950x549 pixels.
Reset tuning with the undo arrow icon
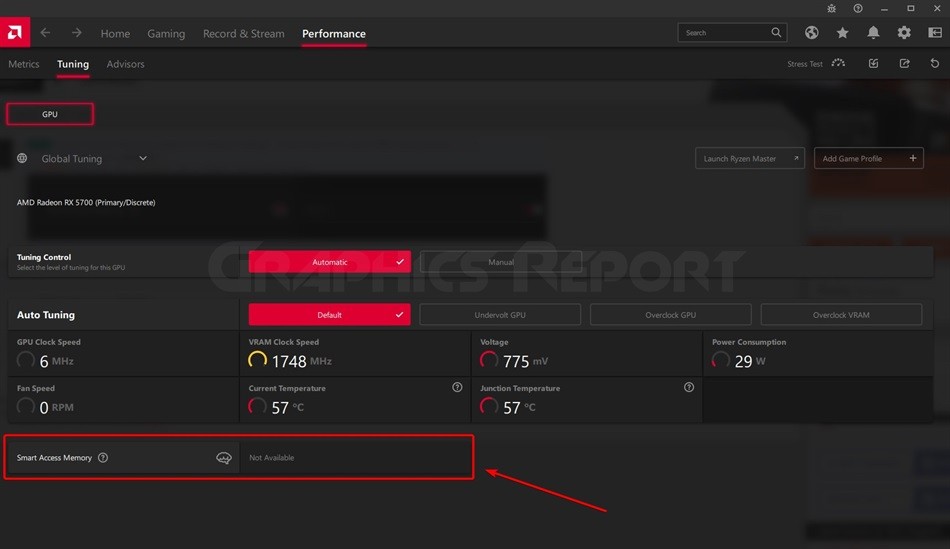(935, 63)
